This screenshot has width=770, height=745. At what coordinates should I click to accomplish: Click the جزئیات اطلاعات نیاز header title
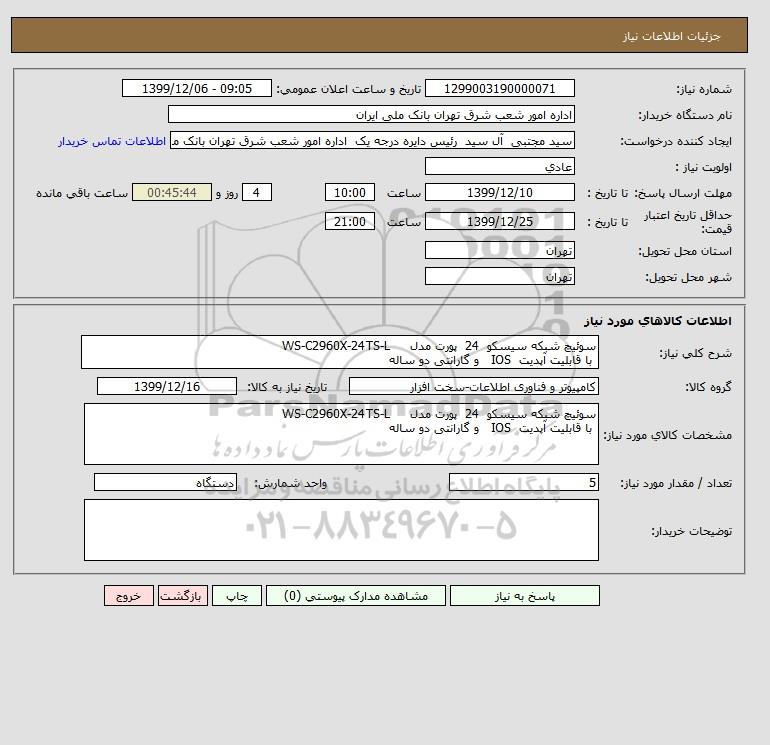click(x=671, y=36)
